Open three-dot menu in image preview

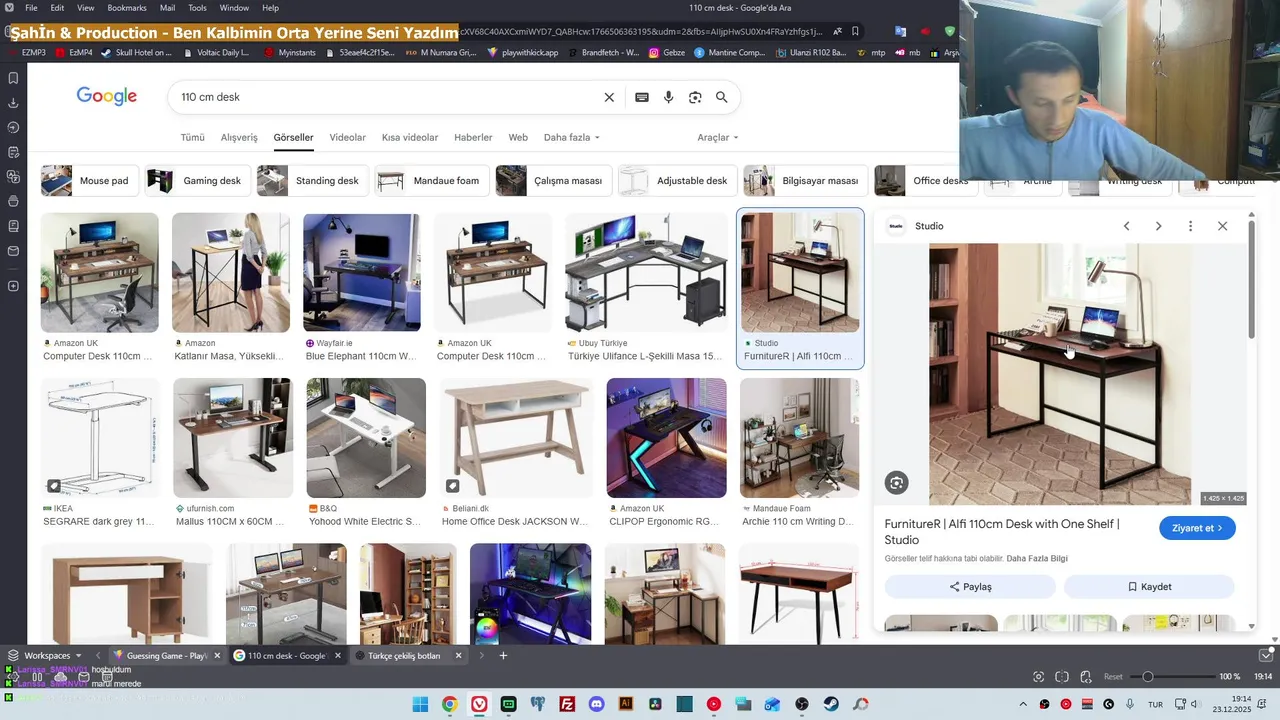click(x=1190, y=226)
